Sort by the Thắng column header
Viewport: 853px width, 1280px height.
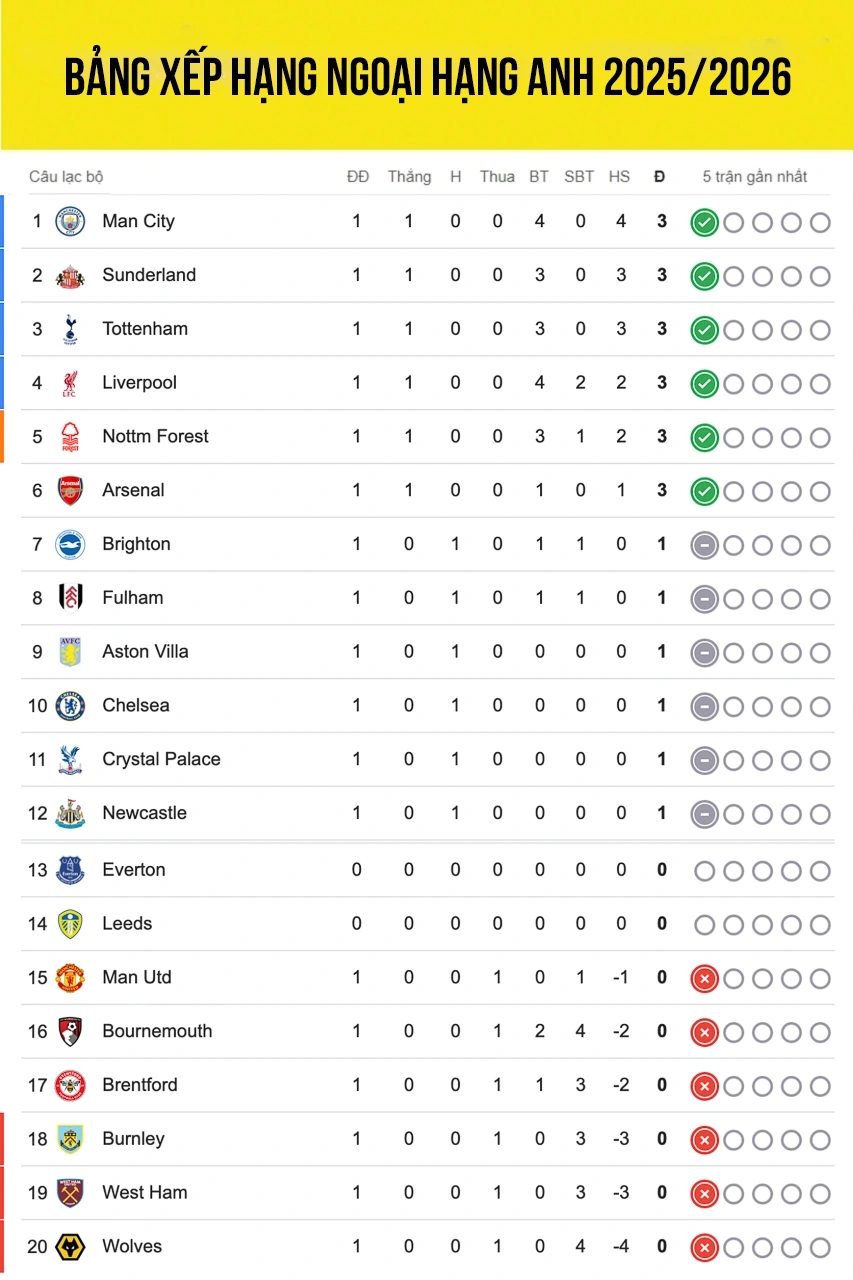pos(409,177)
